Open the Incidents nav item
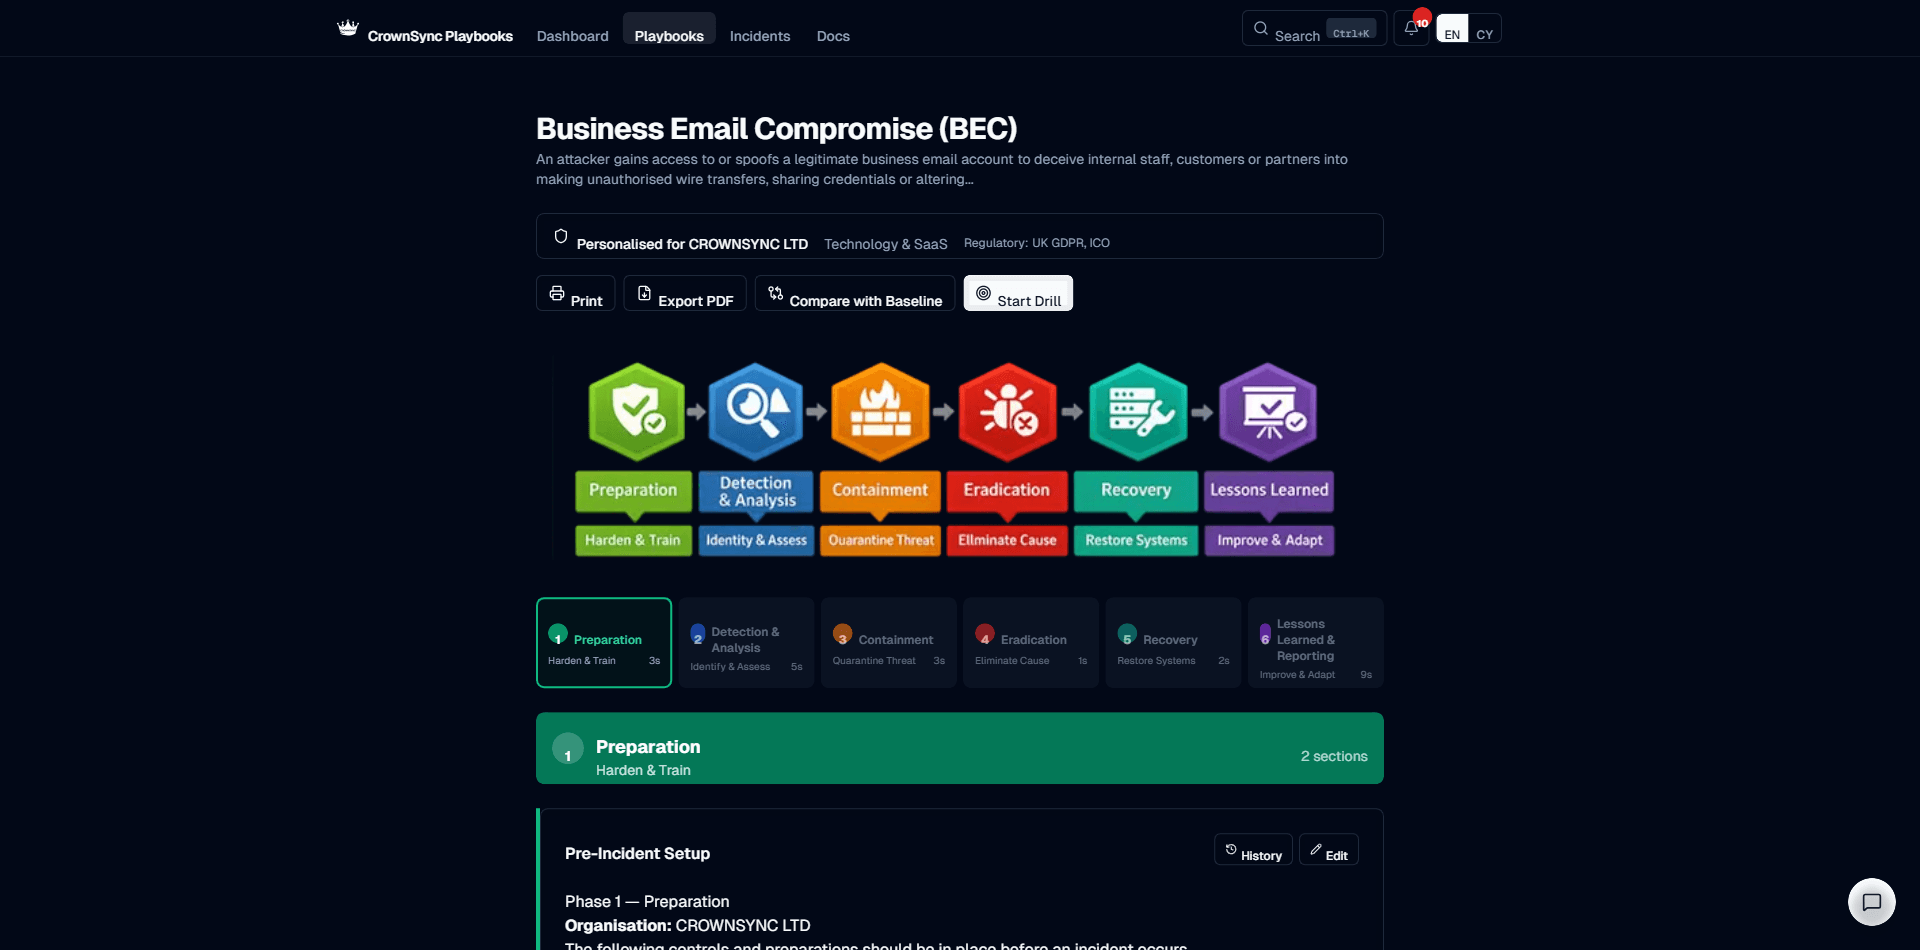 [760, 36]
